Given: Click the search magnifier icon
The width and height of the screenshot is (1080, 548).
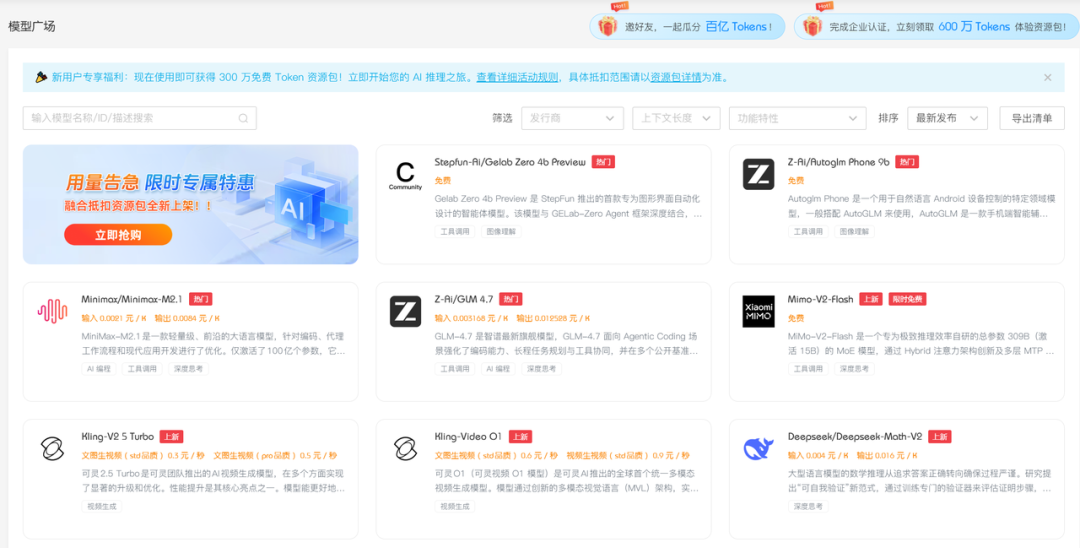Looking at the screenshot, I should [243, 118].
